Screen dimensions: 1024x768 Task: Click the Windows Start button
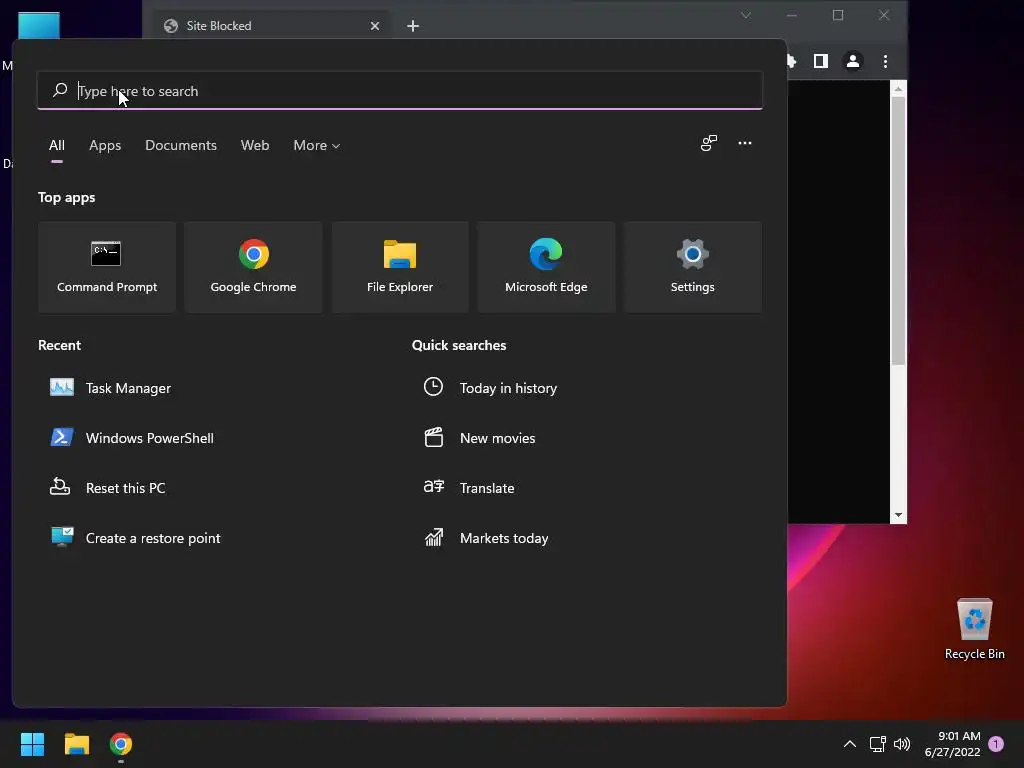[32, 744]
